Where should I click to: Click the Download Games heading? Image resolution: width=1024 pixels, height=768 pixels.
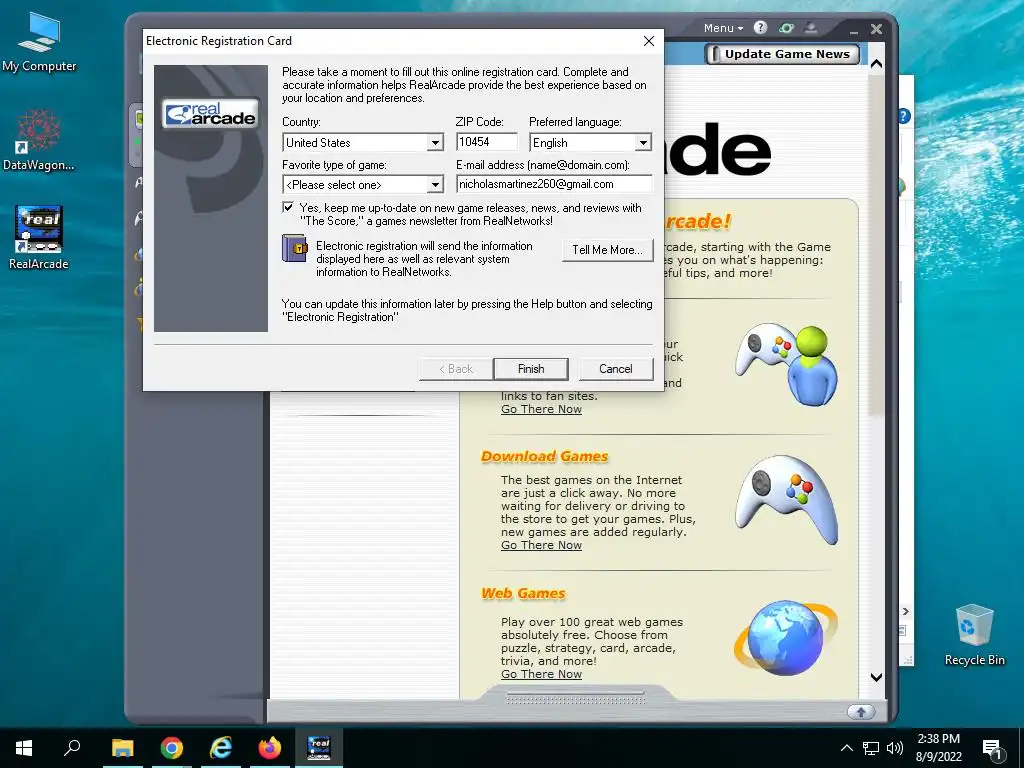point(544,456)
